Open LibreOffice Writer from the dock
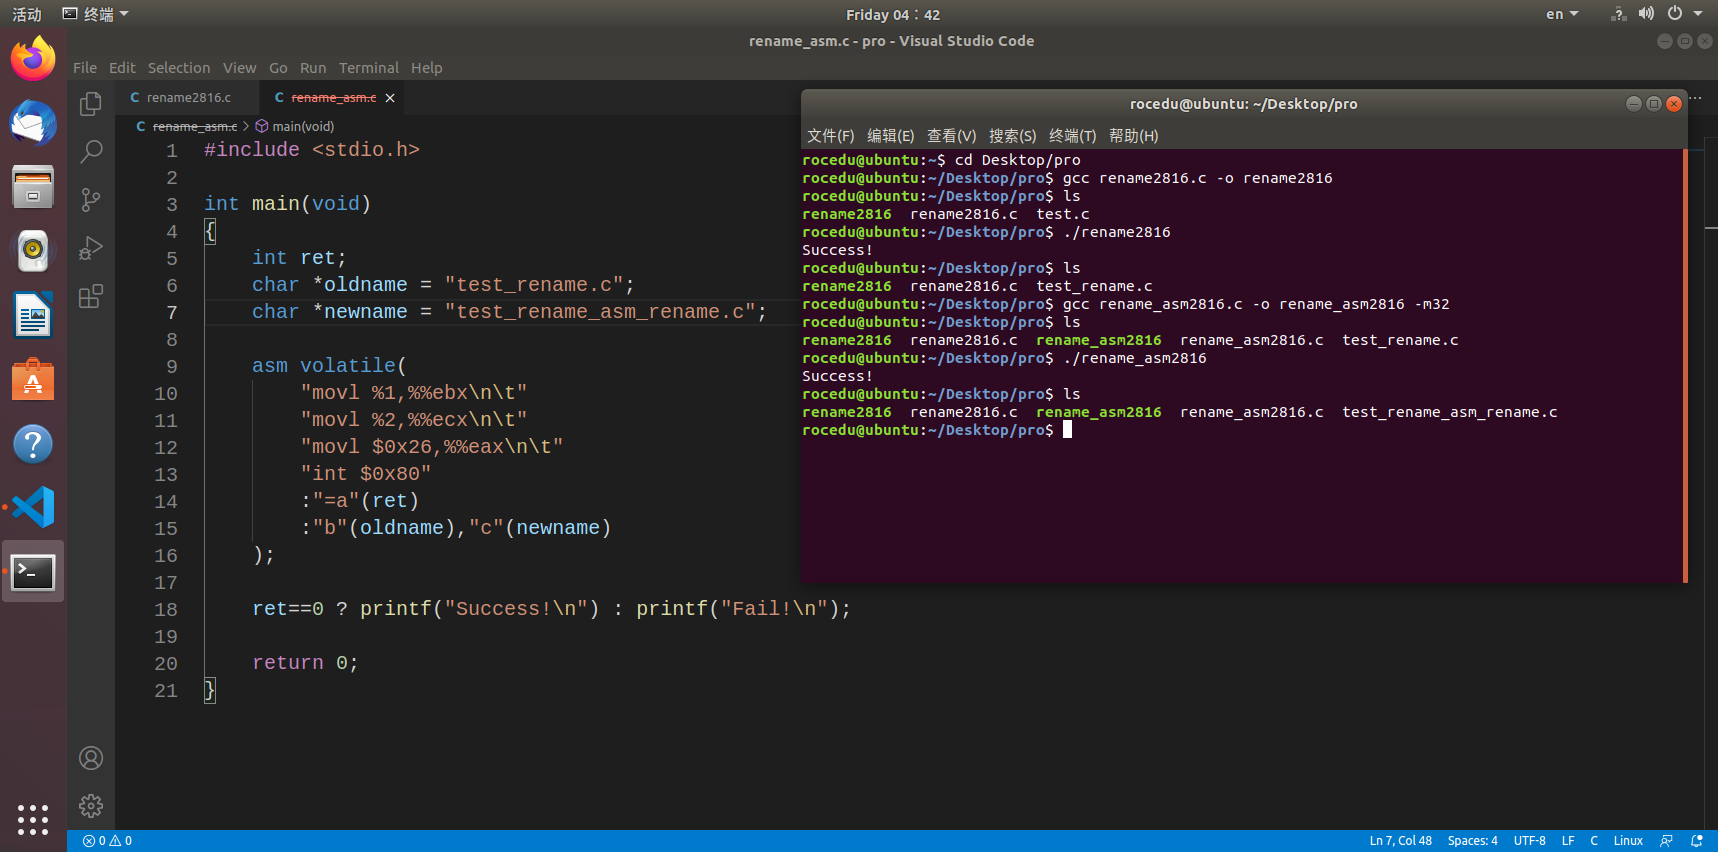Image resolution: width=1718 pixels, height=852 pixels. click(x=33, y=315)
